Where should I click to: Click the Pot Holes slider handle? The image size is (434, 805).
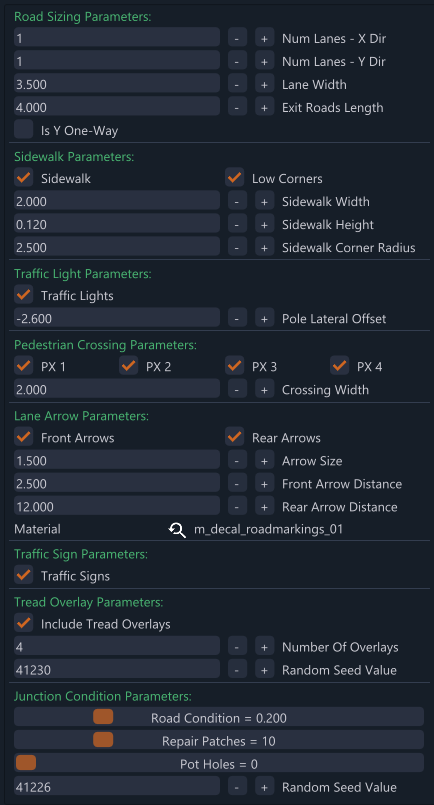coord(26,763)
